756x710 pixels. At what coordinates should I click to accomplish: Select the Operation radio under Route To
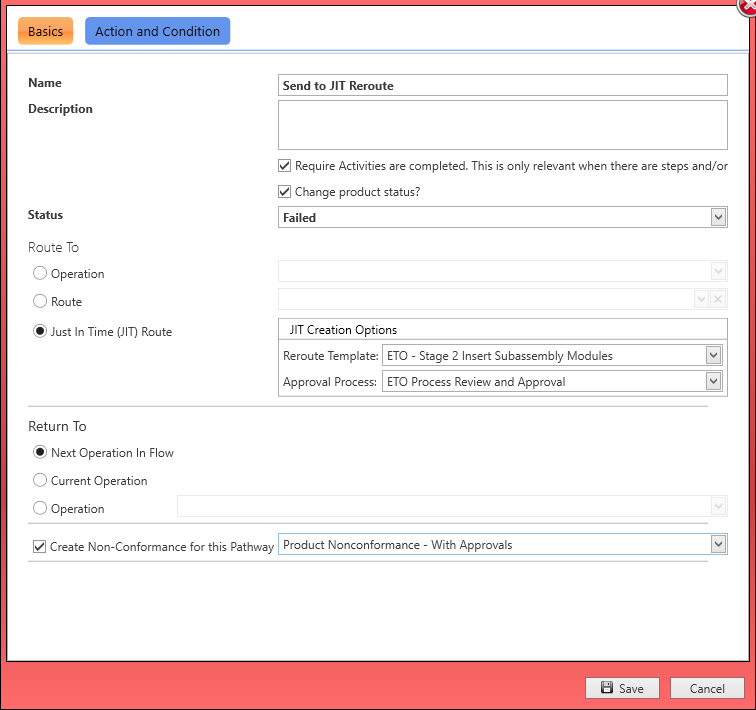(40, 273)
